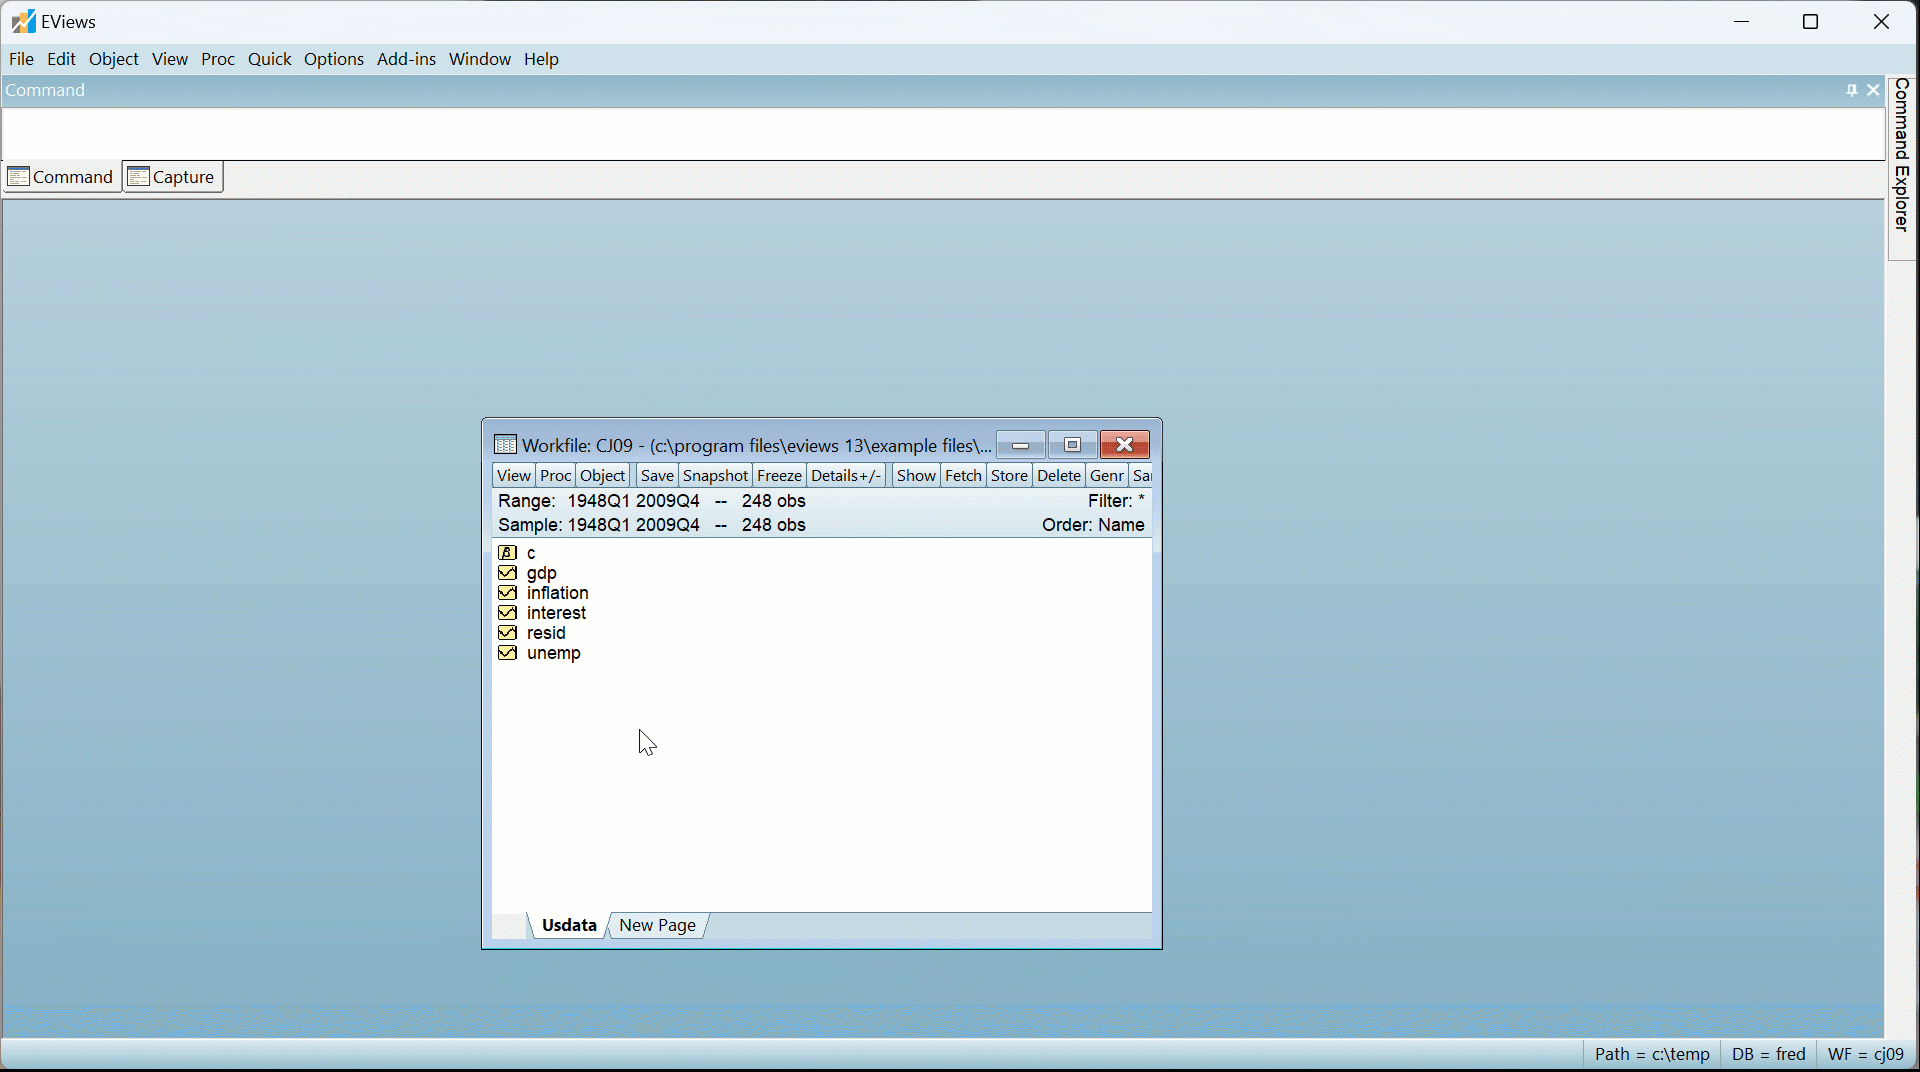The width and height of the screenshot is (1920, 1072).
Task: Click workfile View button
Action: (x=514, y=476)
